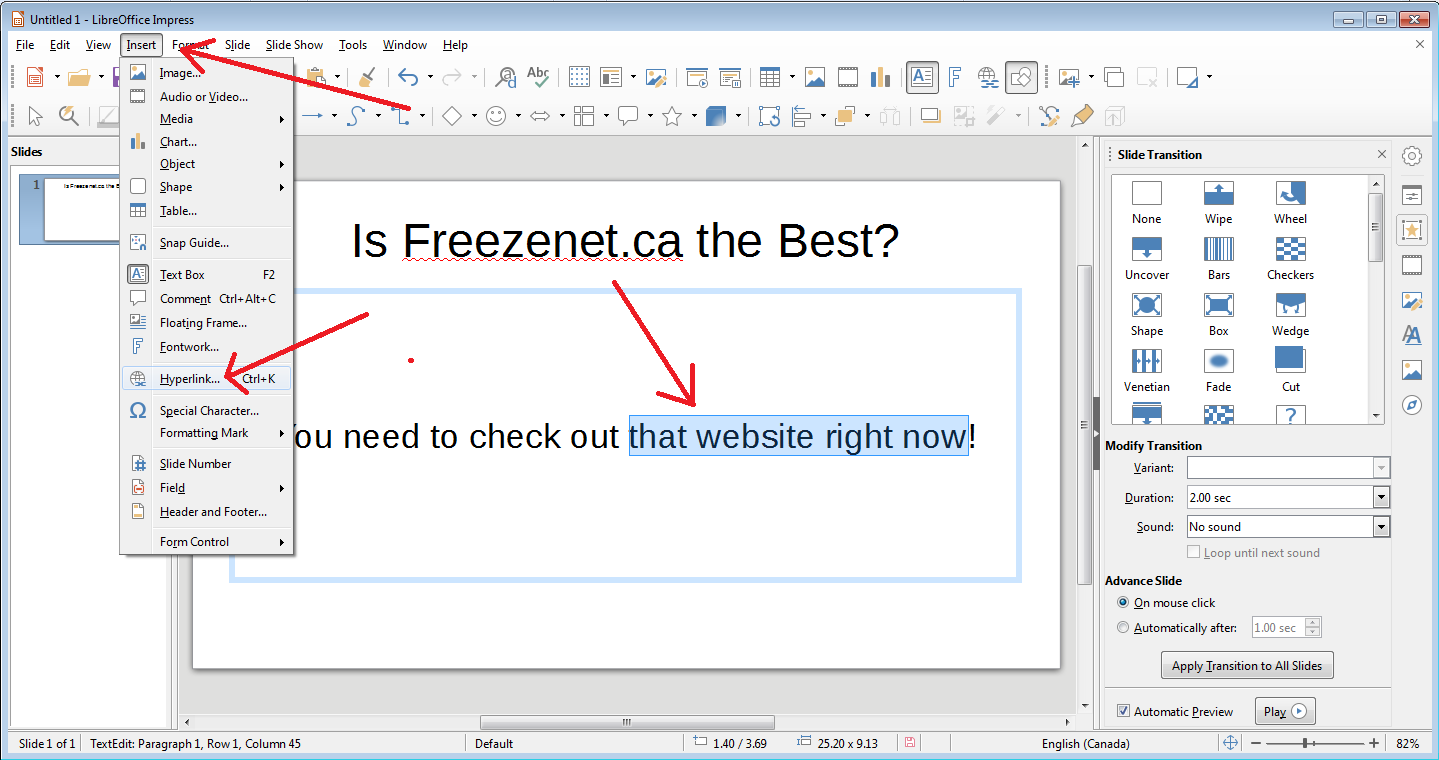
Task: Open sidebar Properties panel icon
Action: (1411, 195)
